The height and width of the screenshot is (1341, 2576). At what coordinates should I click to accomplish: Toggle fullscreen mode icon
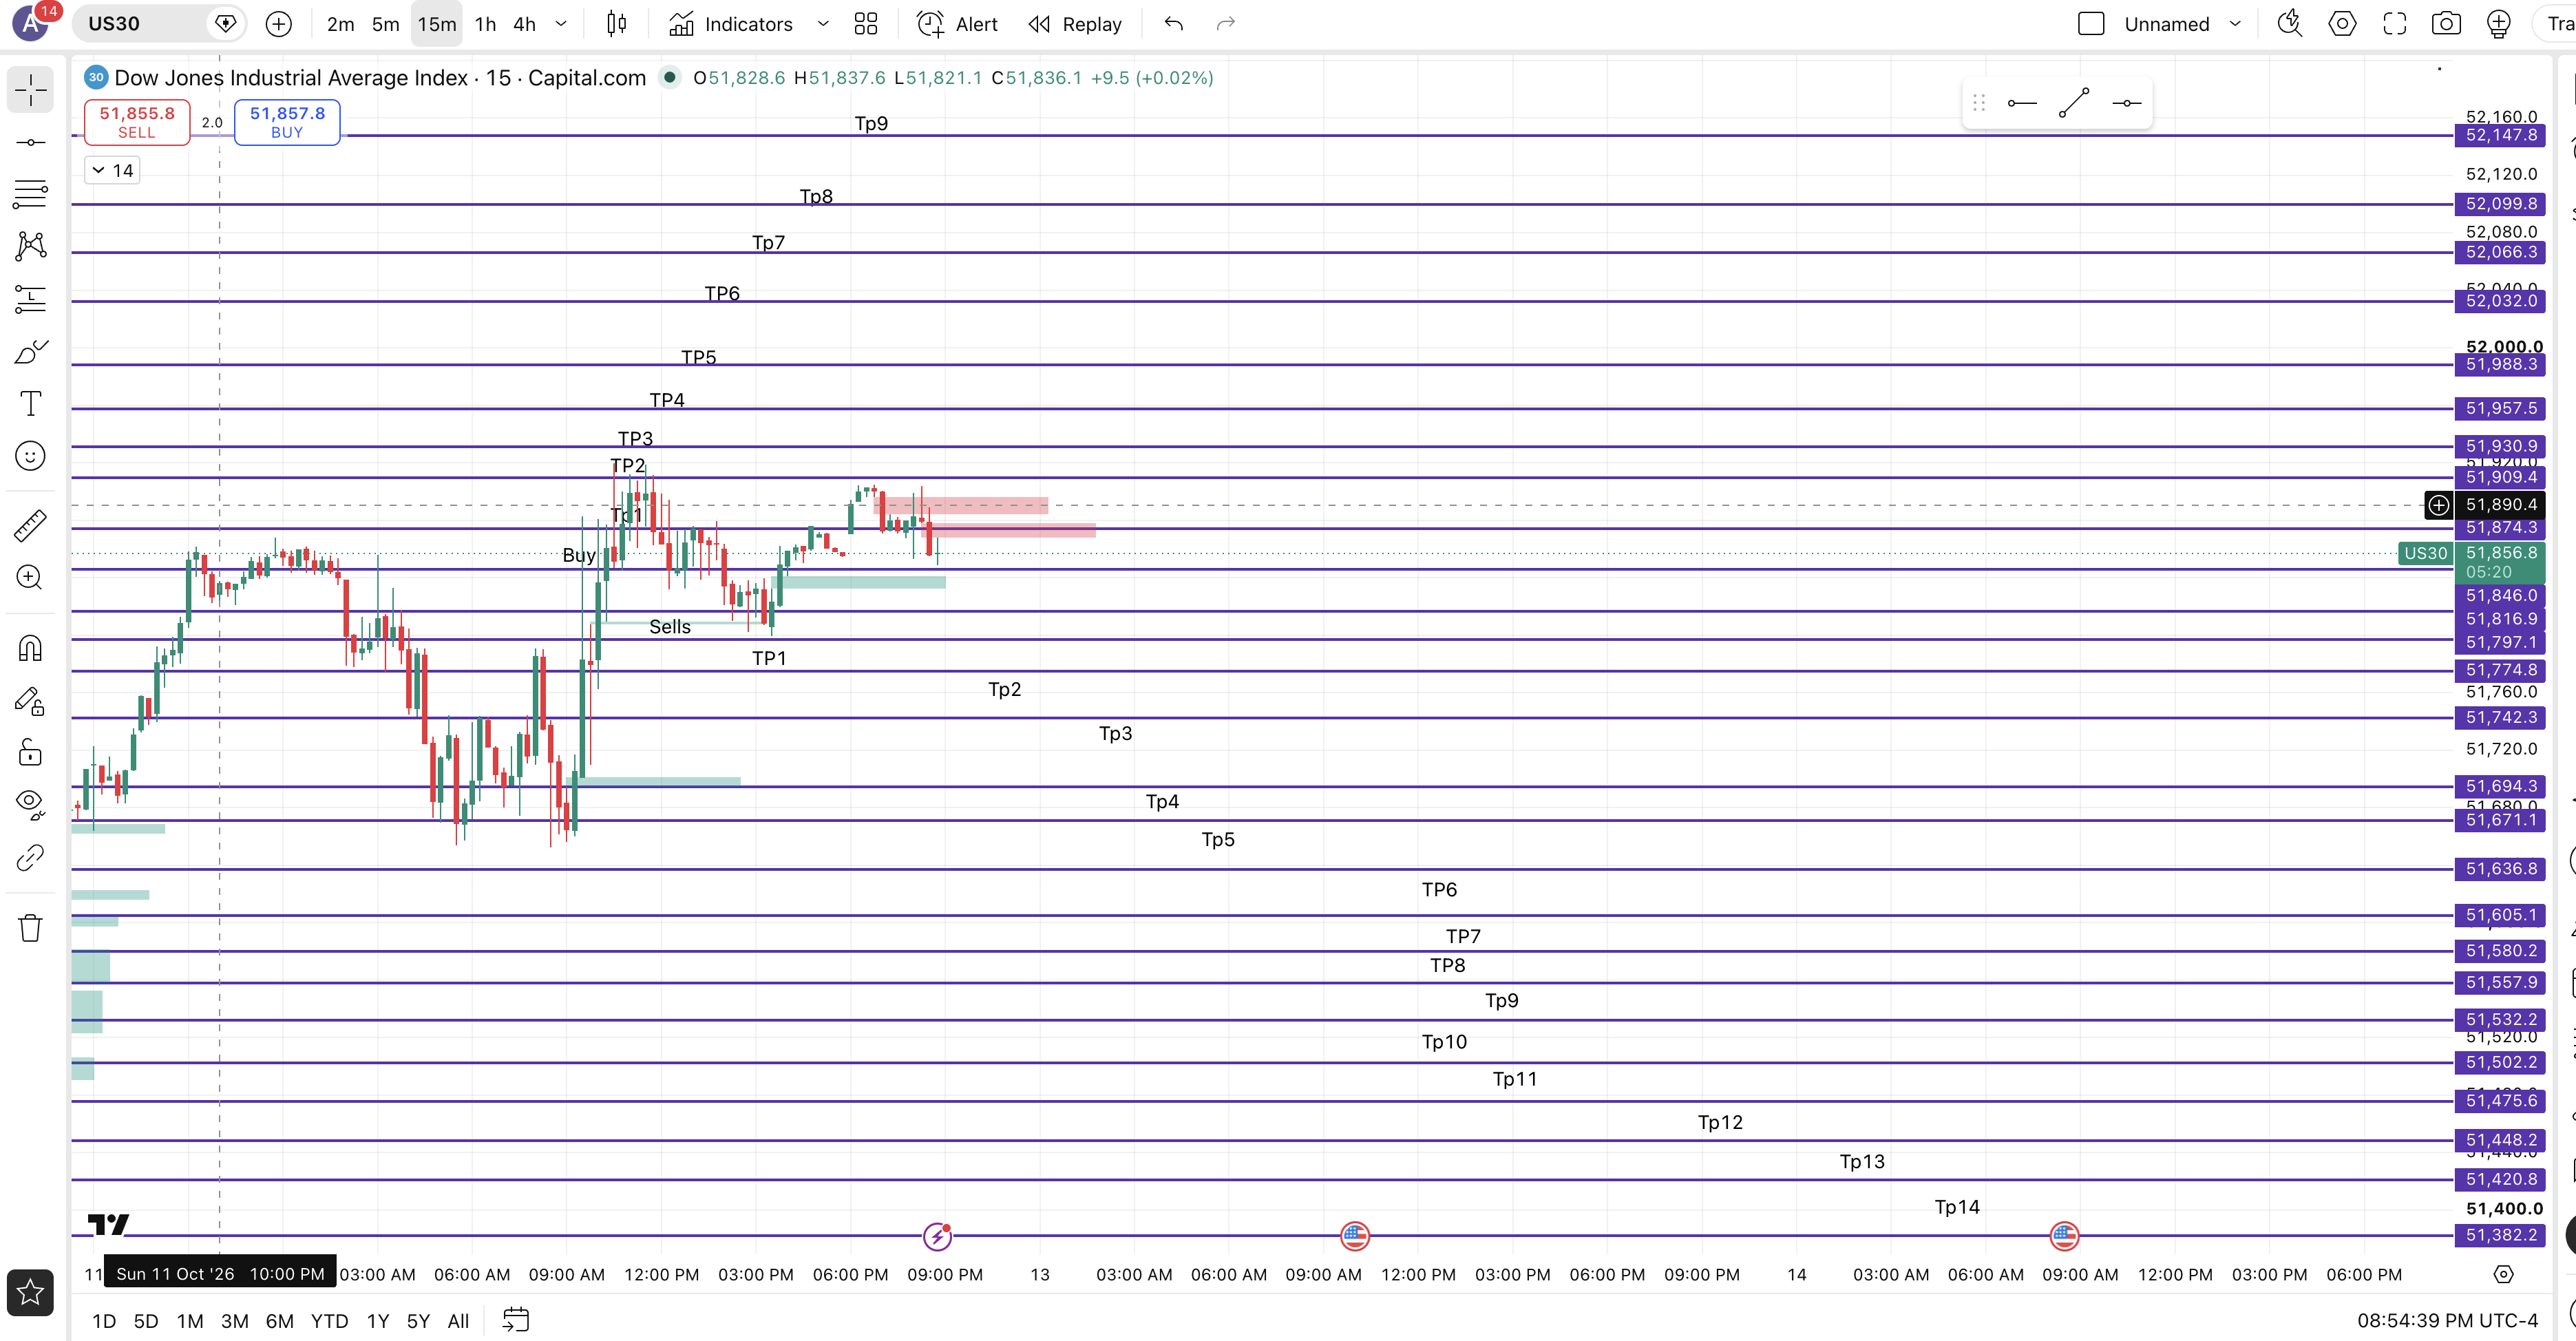[x=2394, y=24]
